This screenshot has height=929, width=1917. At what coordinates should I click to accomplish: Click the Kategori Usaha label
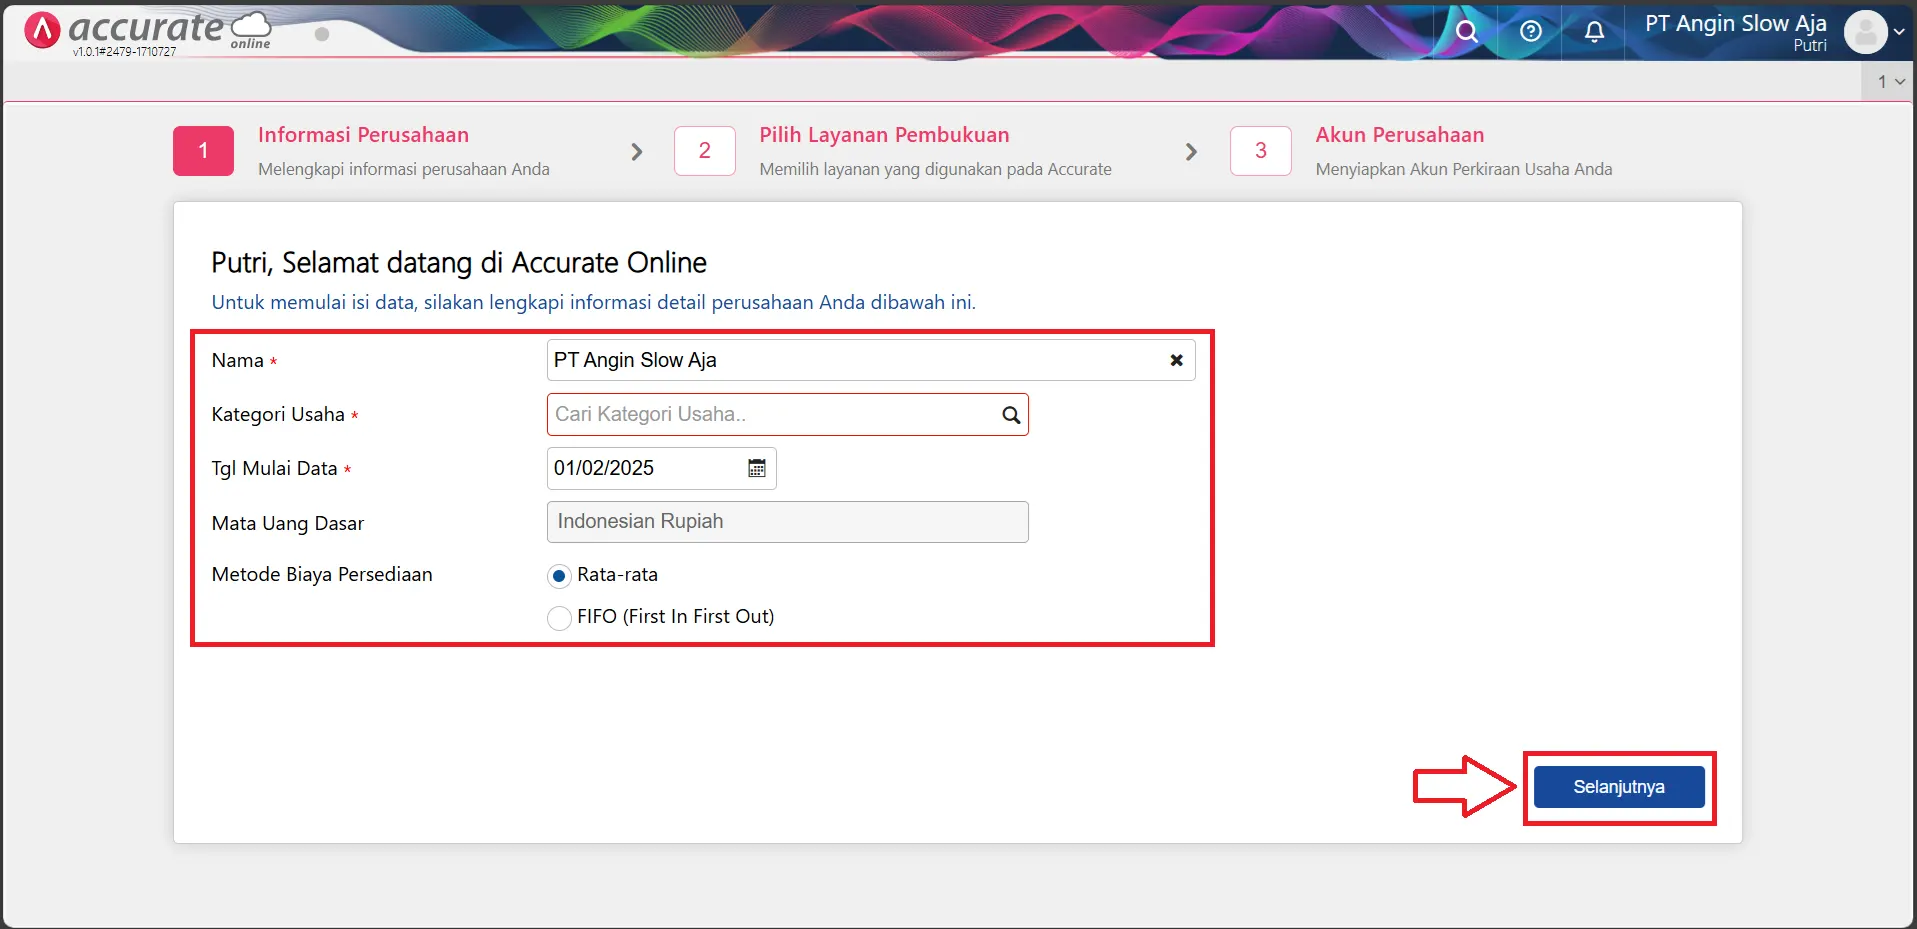point(278,415)
